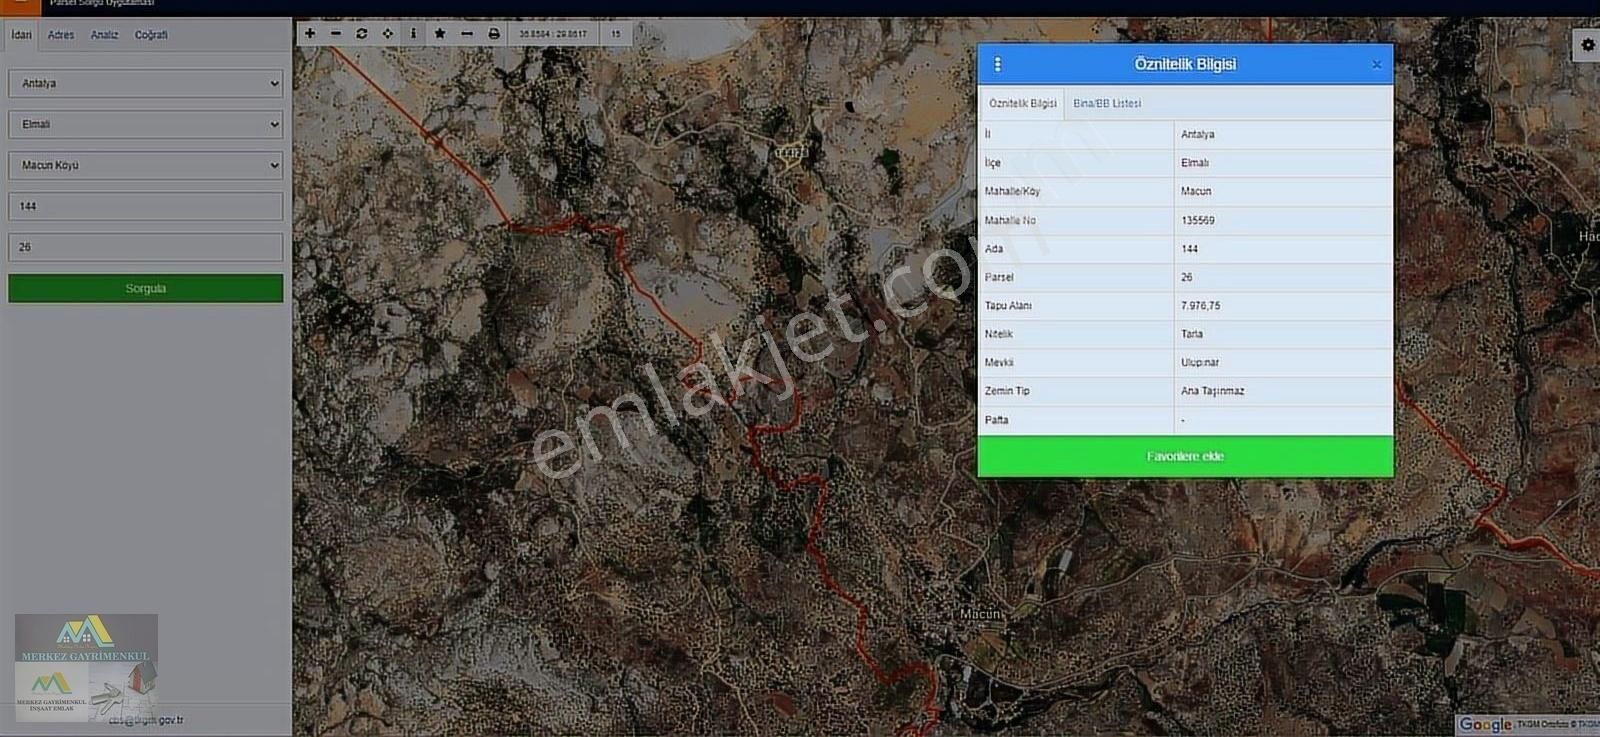Open map settings gear icon
This screenshot has height=737, width=1600.
pyautogui.click(x=1587, y=45)
